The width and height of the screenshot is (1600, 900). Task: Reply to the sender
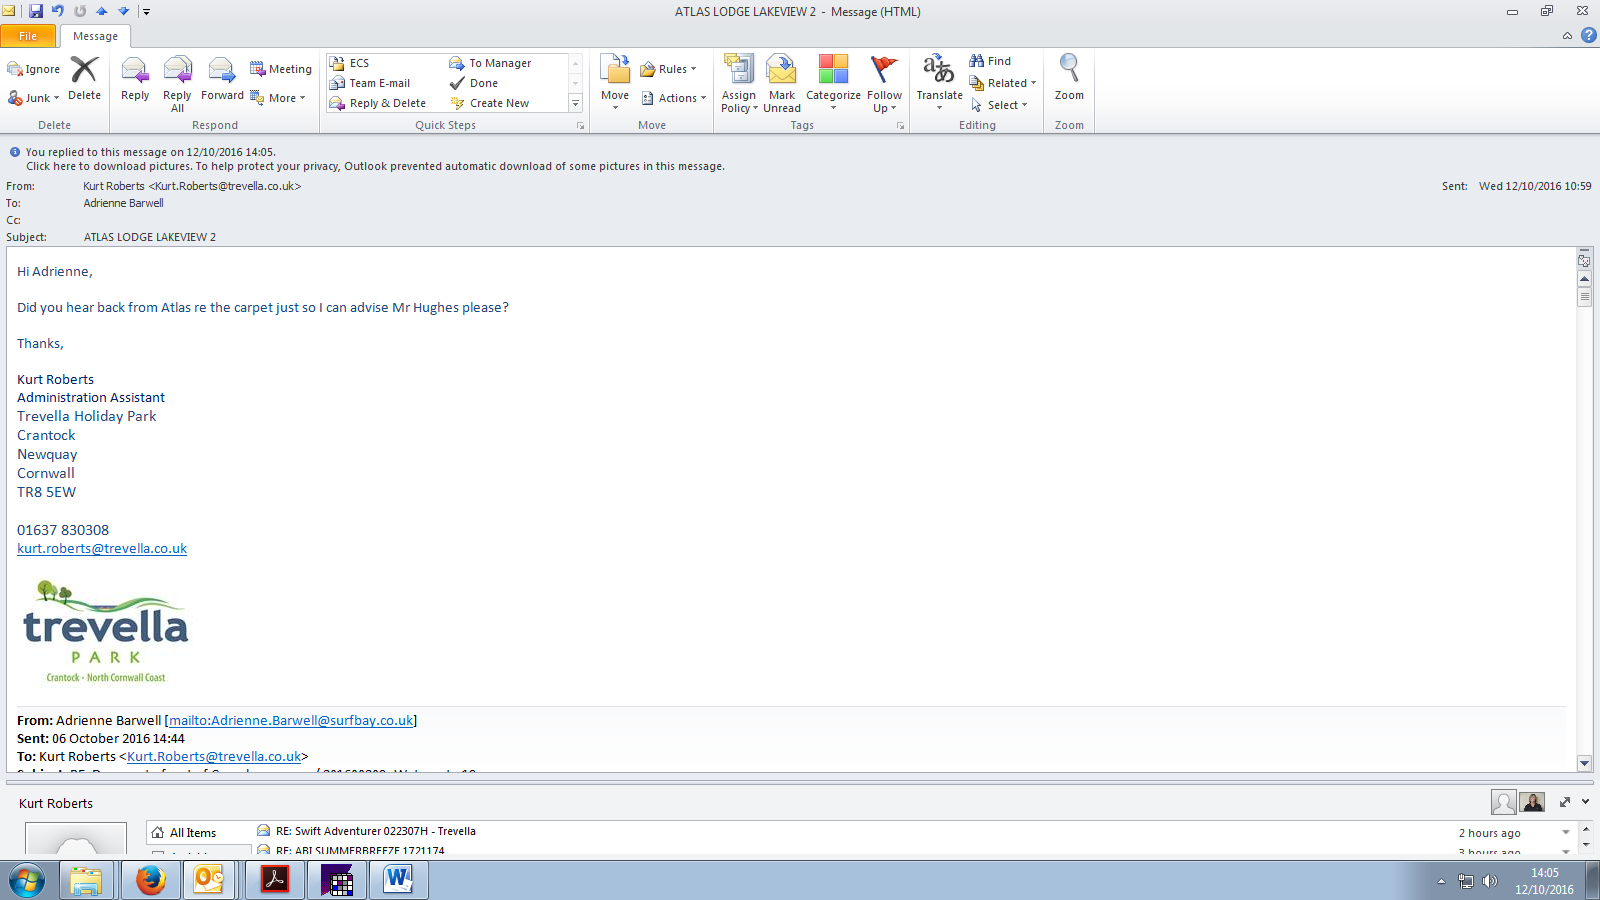[135, 80]
